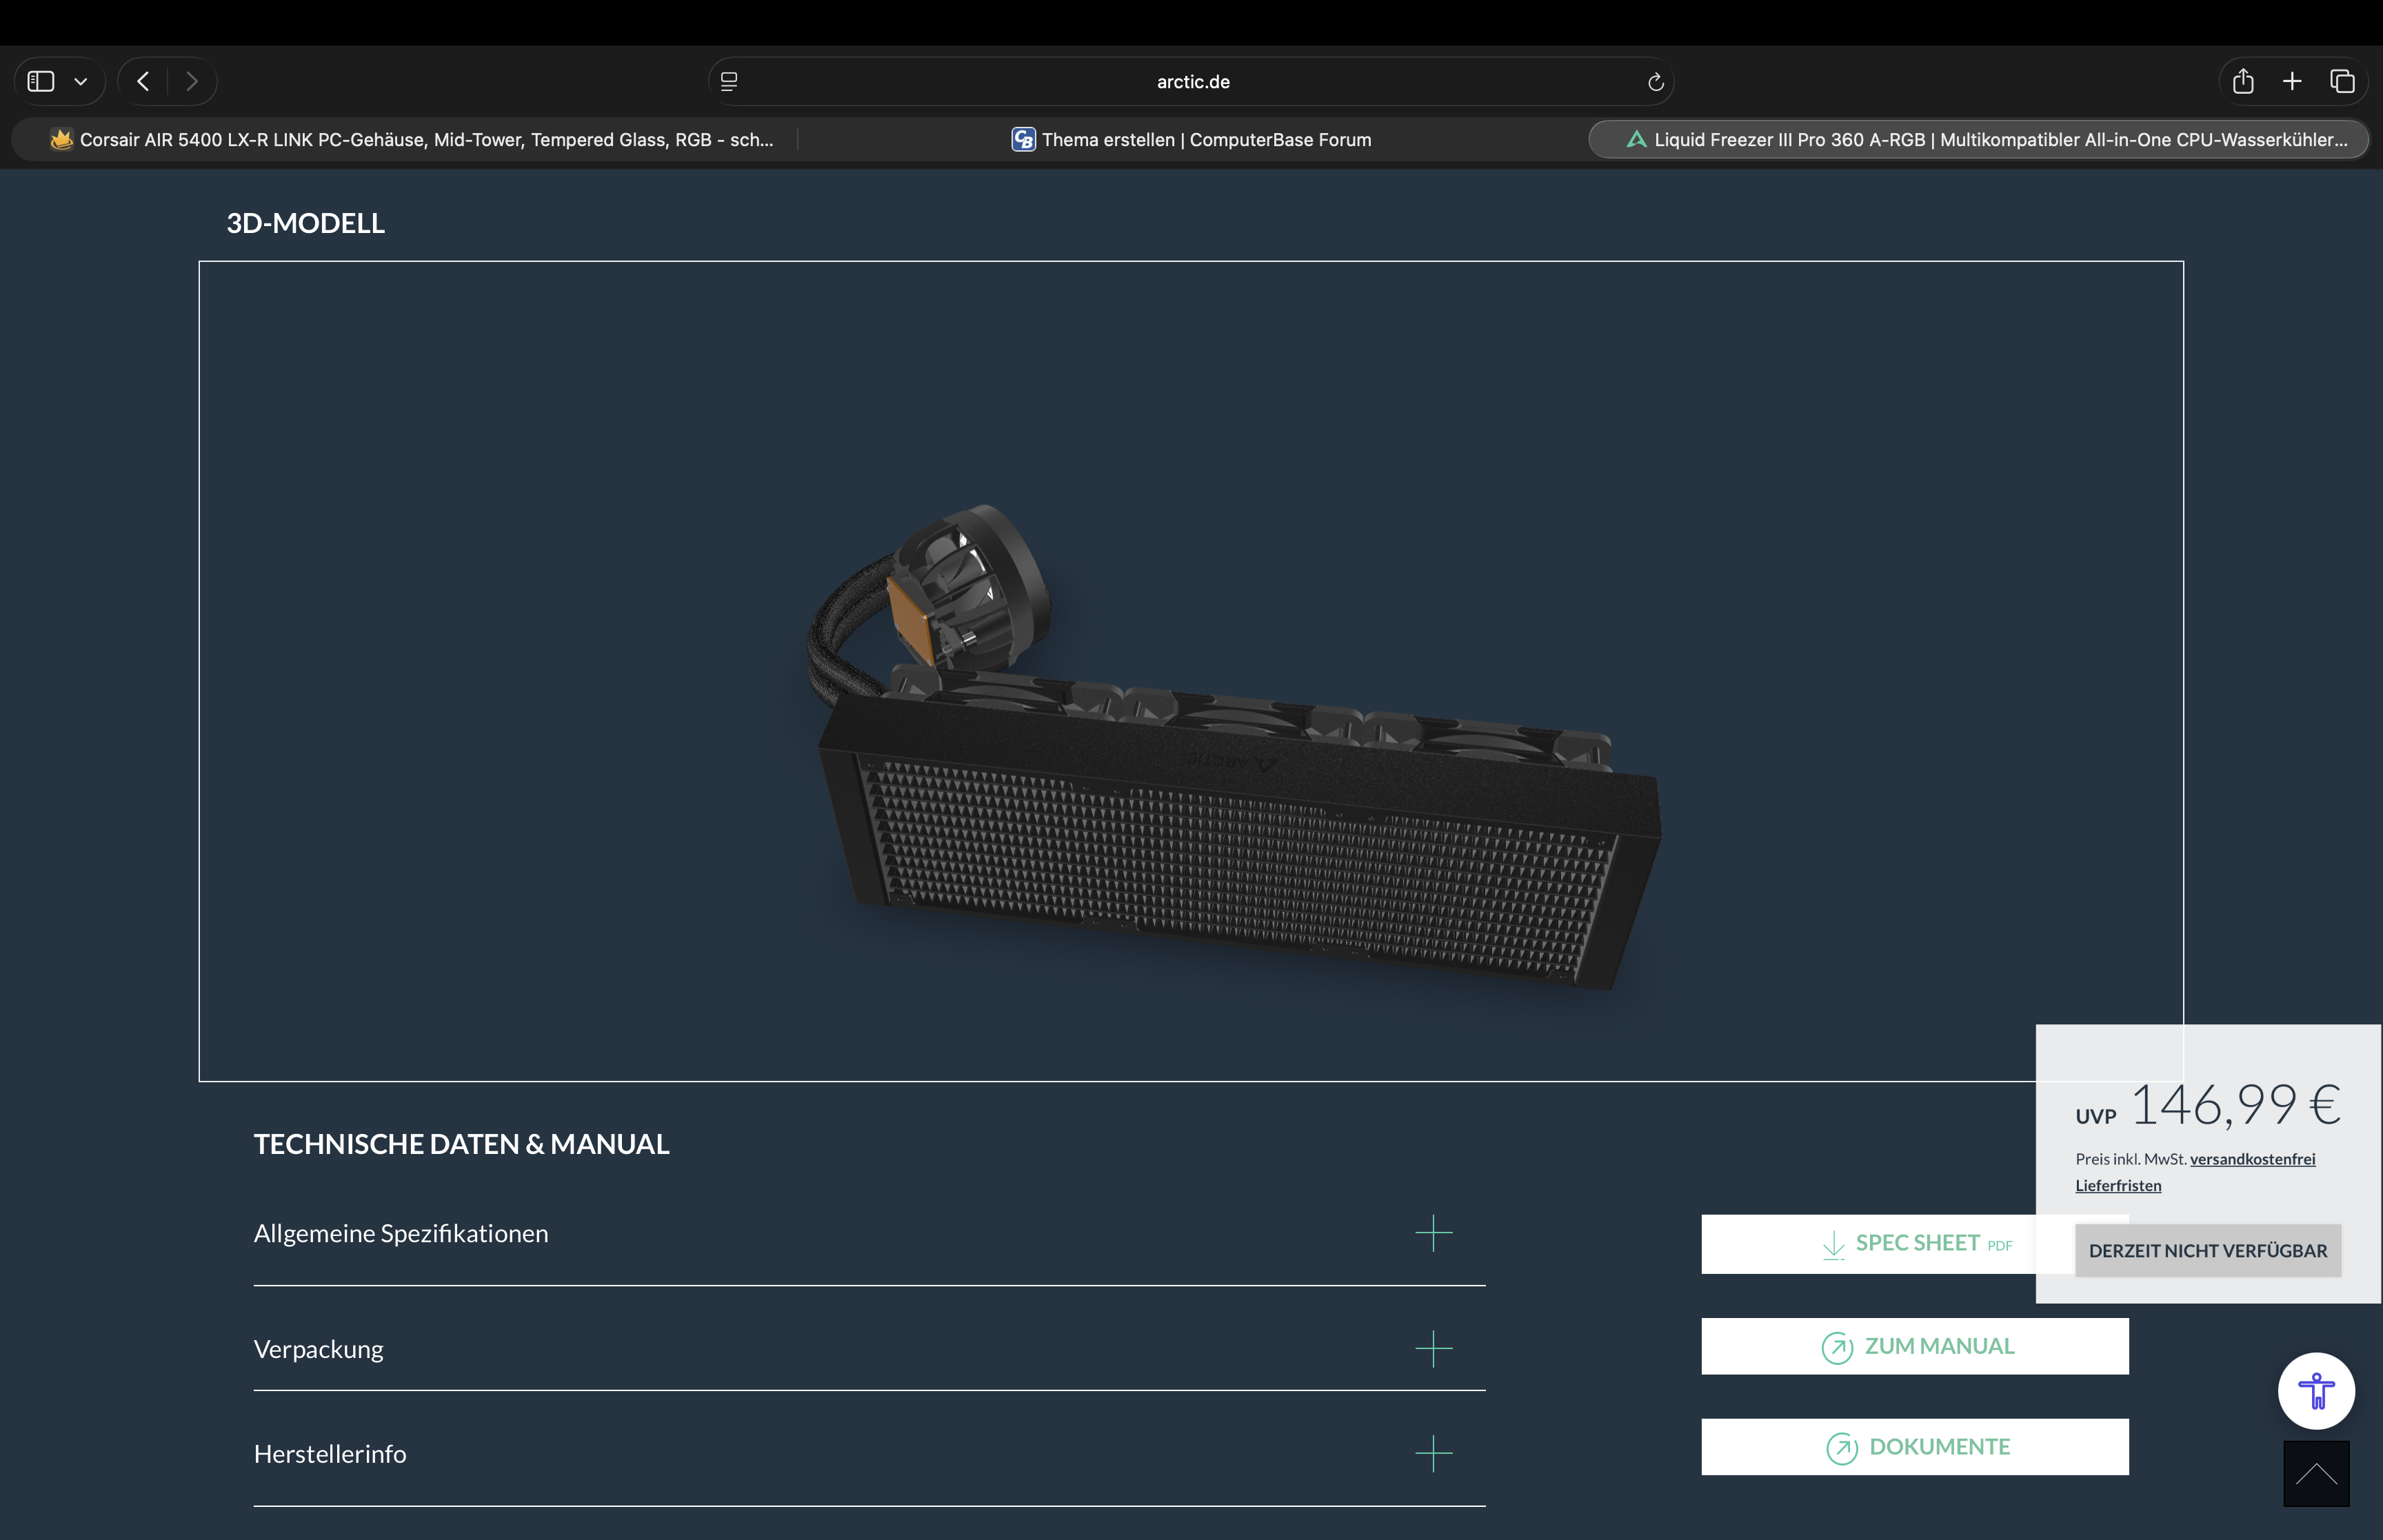Toggle the Safari sidebar icon

click(41, 81)
